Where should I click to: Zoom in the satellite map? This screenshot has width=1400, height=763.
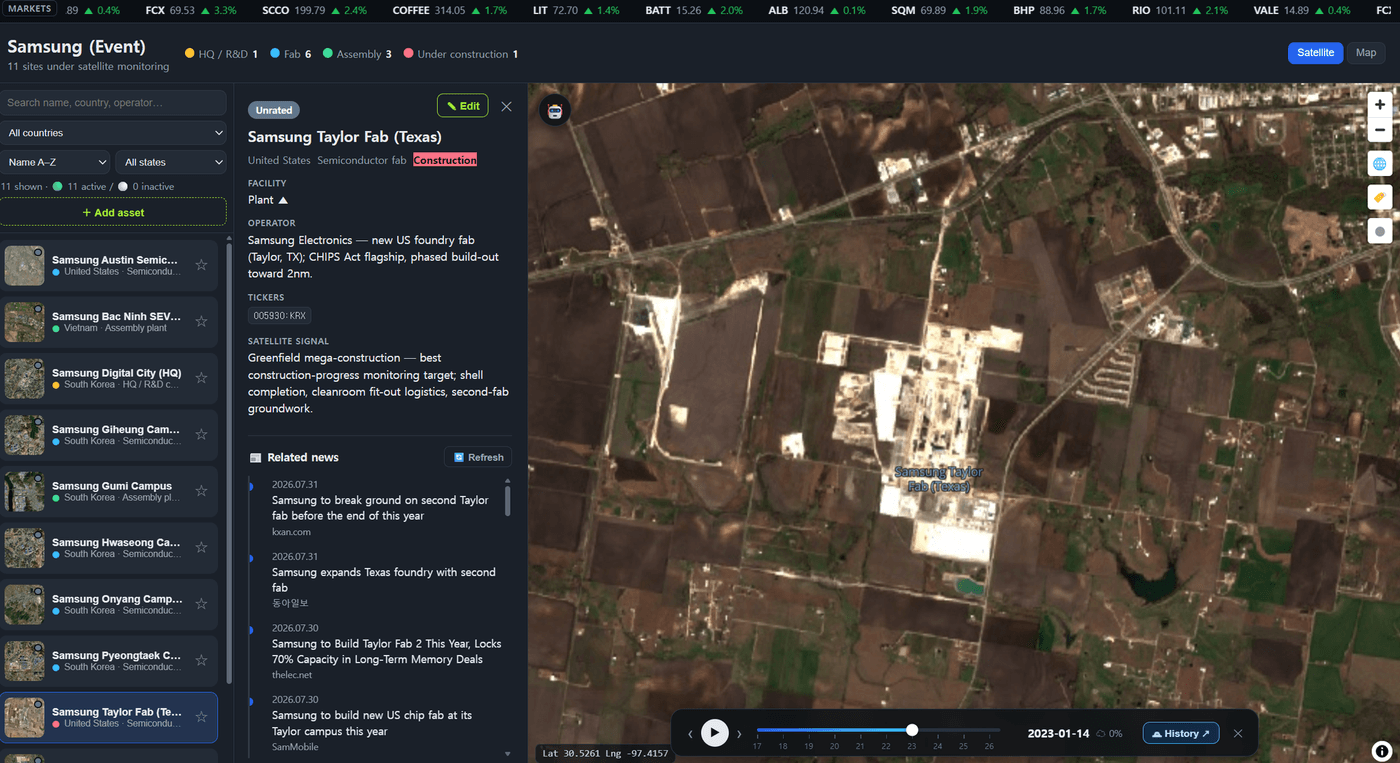click(1380, 104)
